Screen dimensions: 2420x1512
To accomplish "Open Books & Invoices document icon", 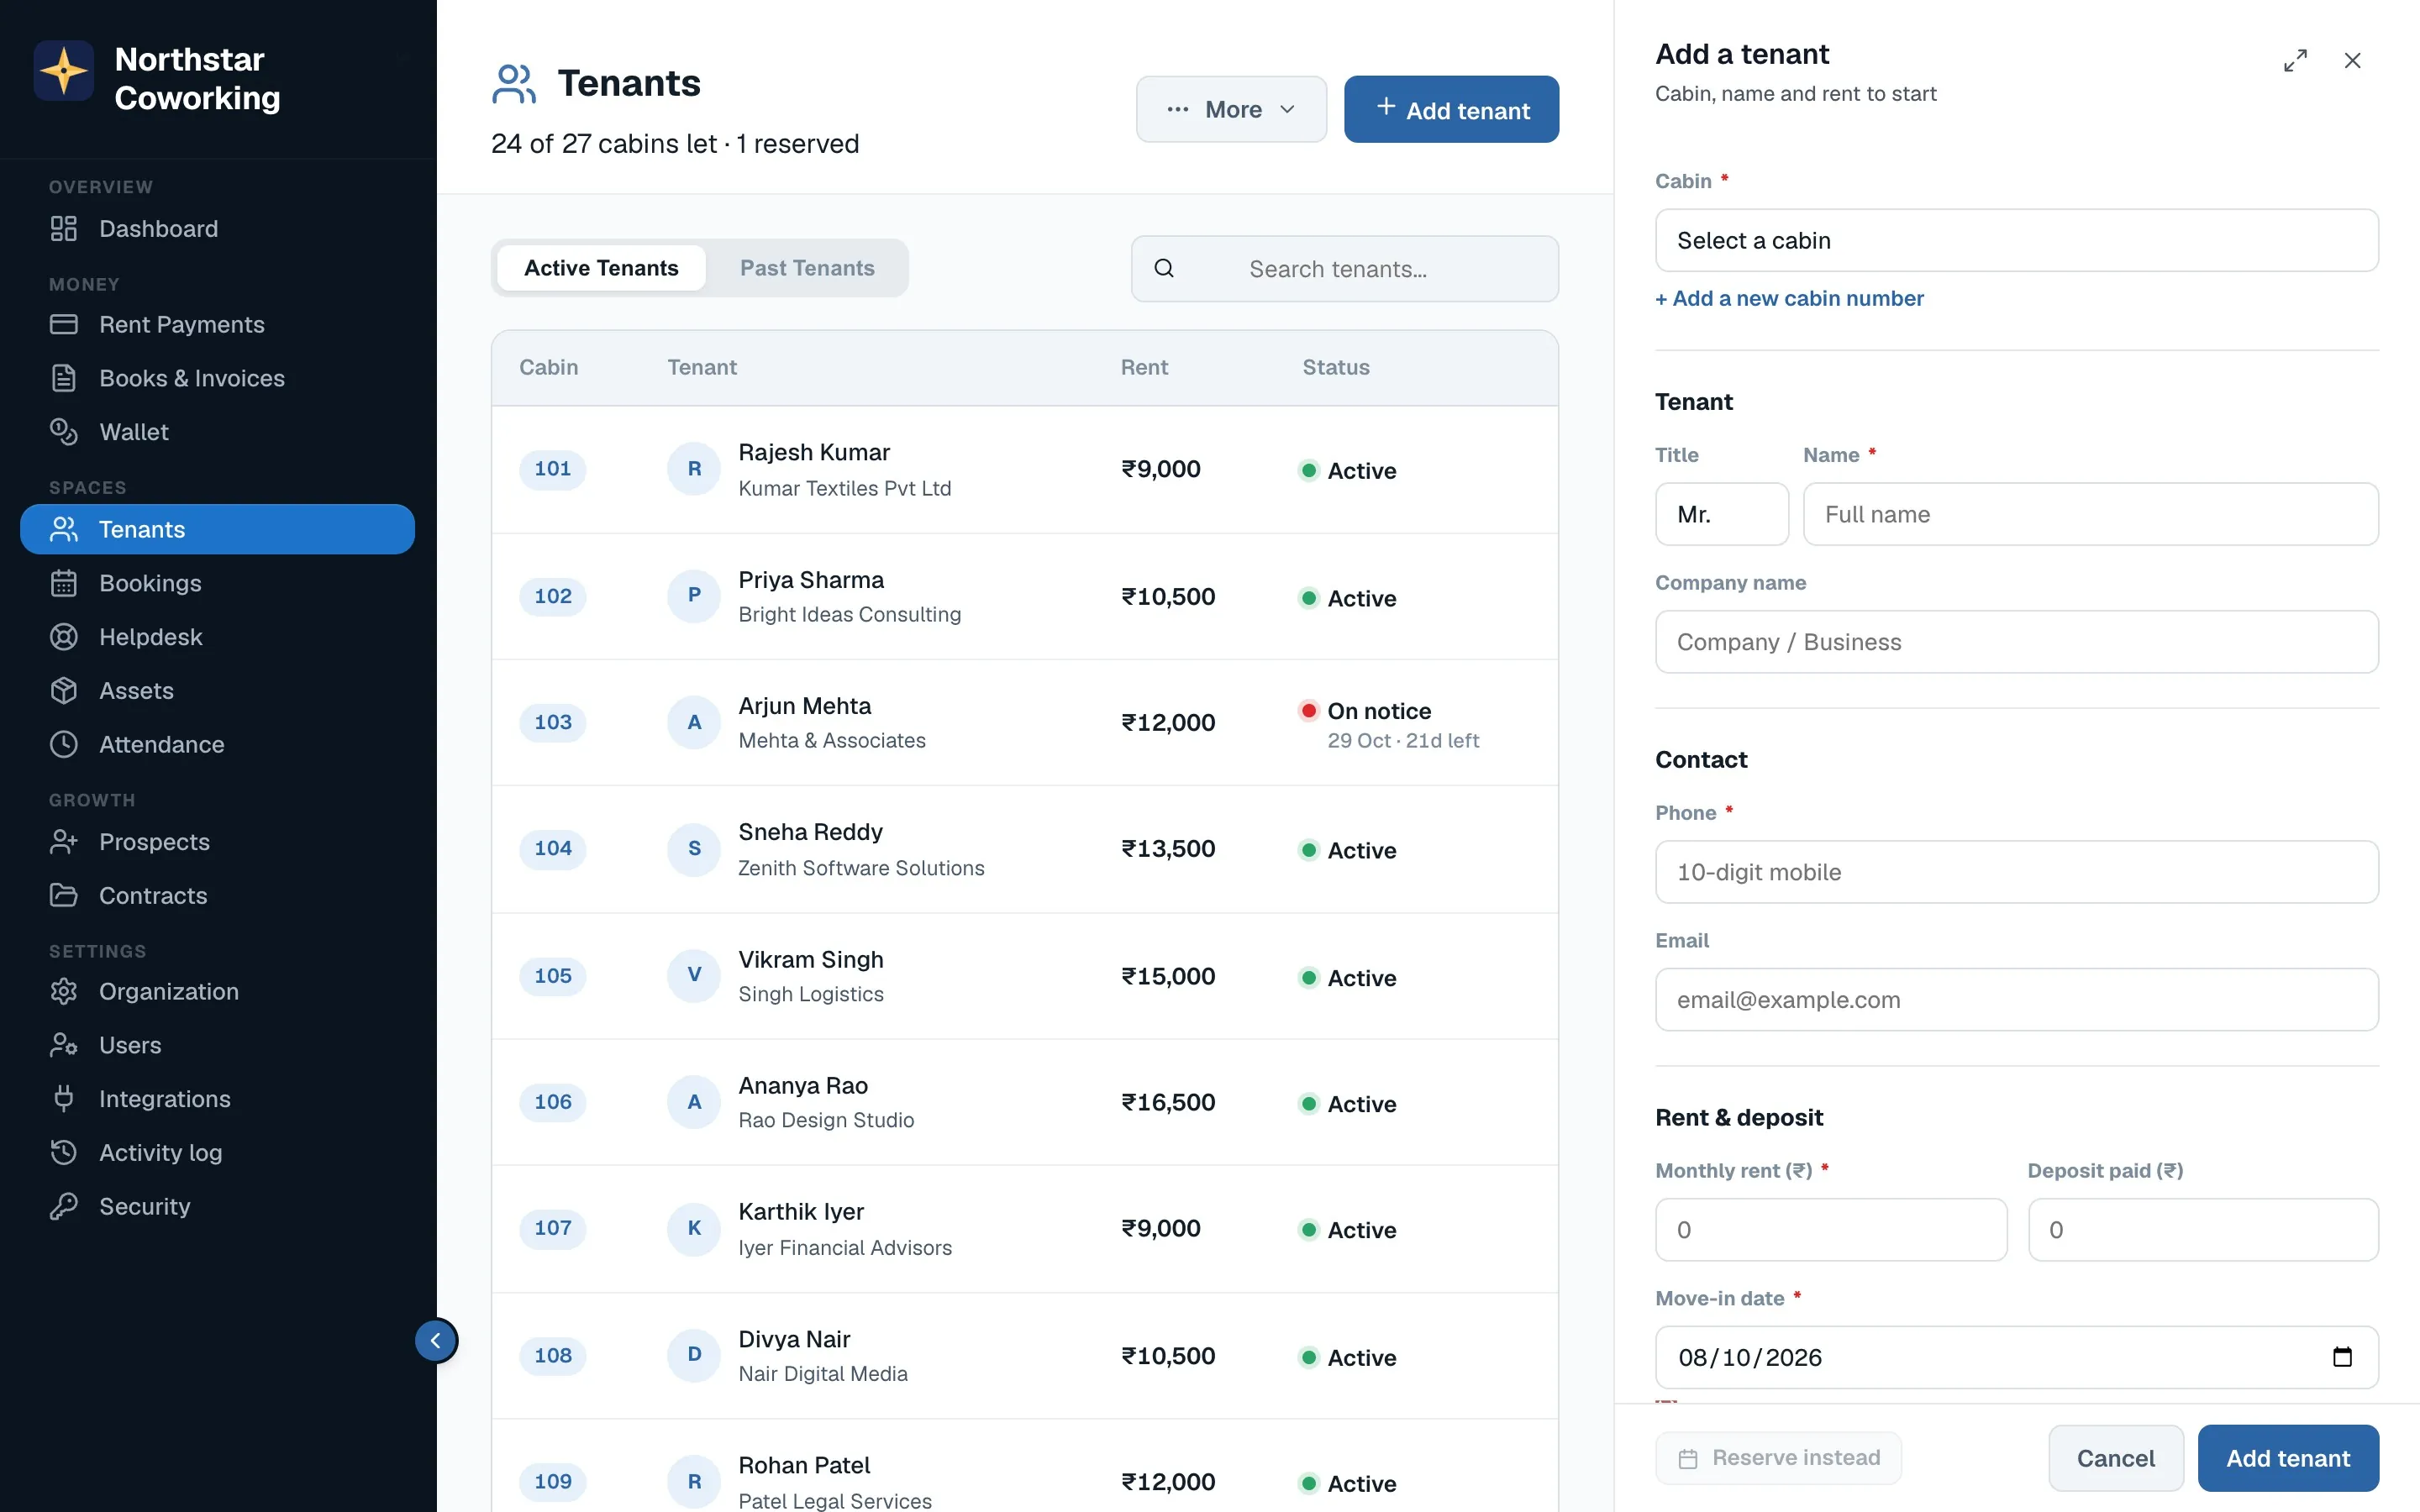I will [x=64, y=378].
